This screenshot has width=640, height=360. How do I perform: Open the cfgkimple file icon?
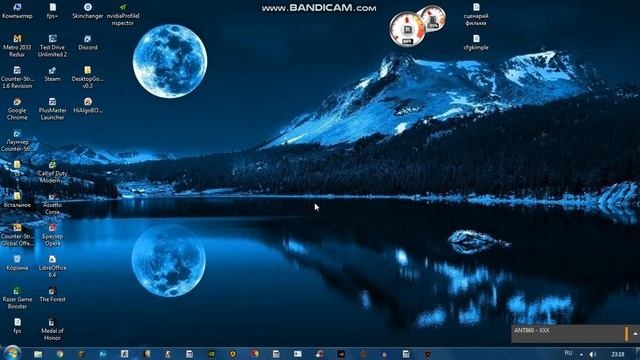tap(476, 43)
